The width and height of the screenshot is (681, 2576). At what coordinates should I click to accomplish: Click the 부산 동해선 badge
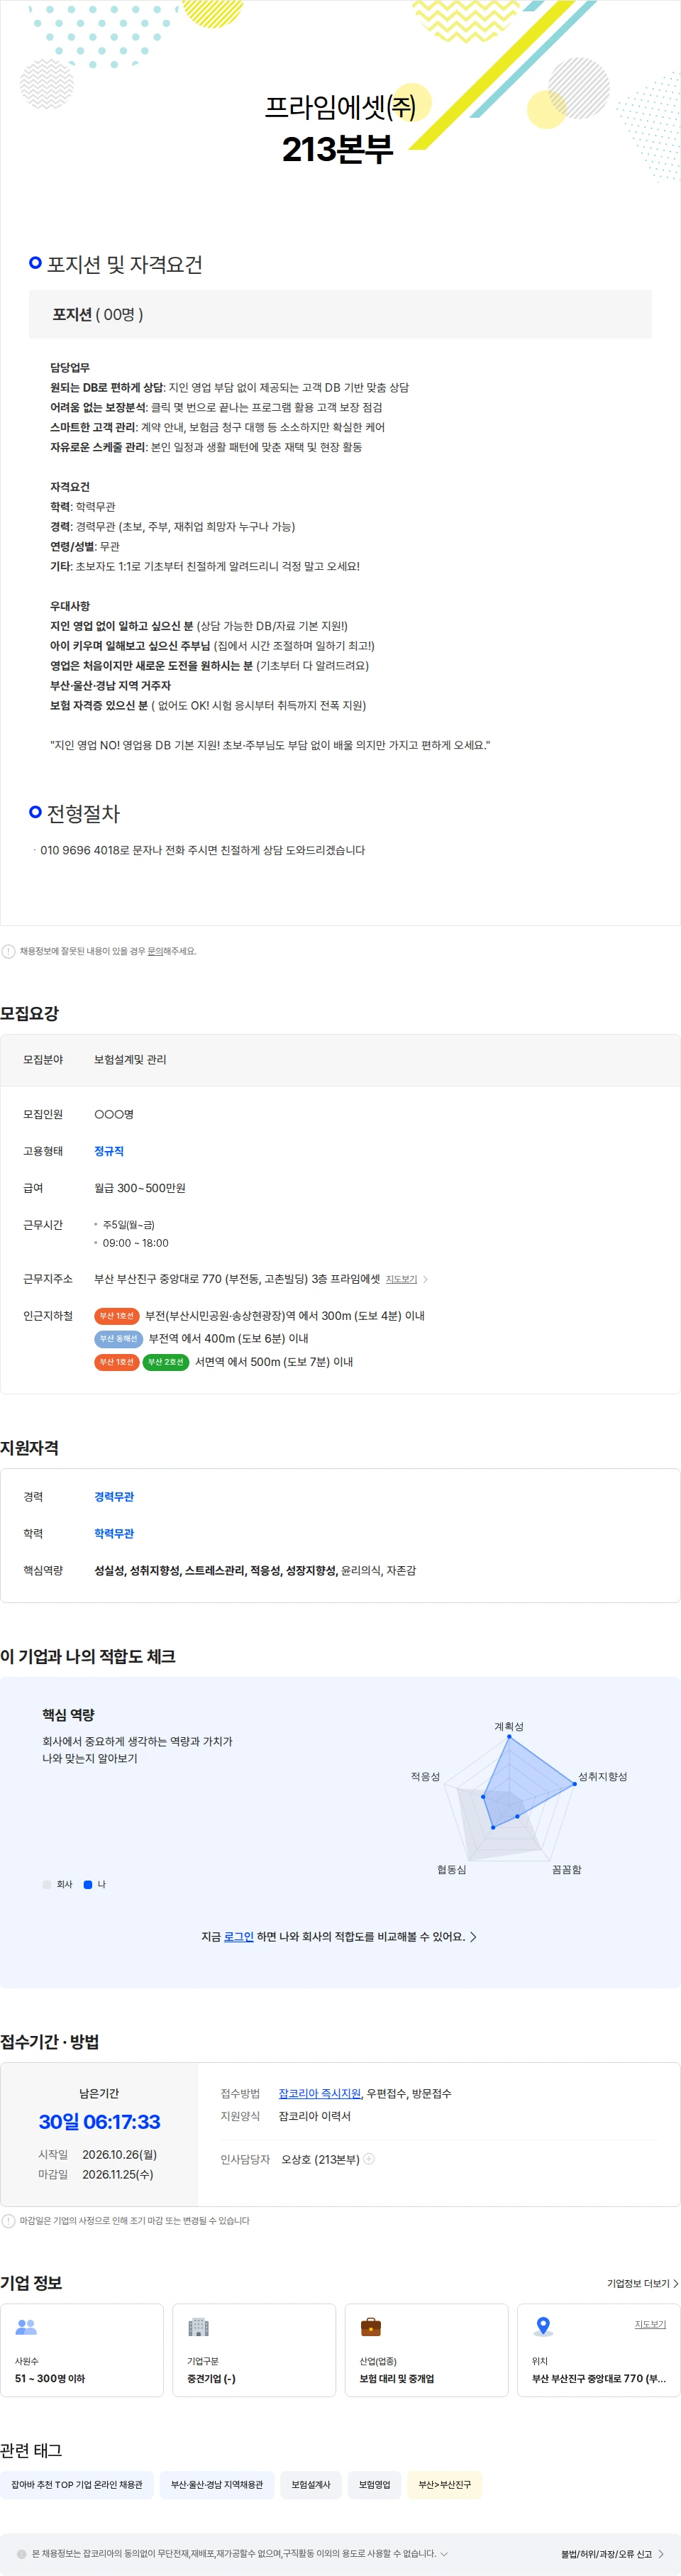(118, 1338)
